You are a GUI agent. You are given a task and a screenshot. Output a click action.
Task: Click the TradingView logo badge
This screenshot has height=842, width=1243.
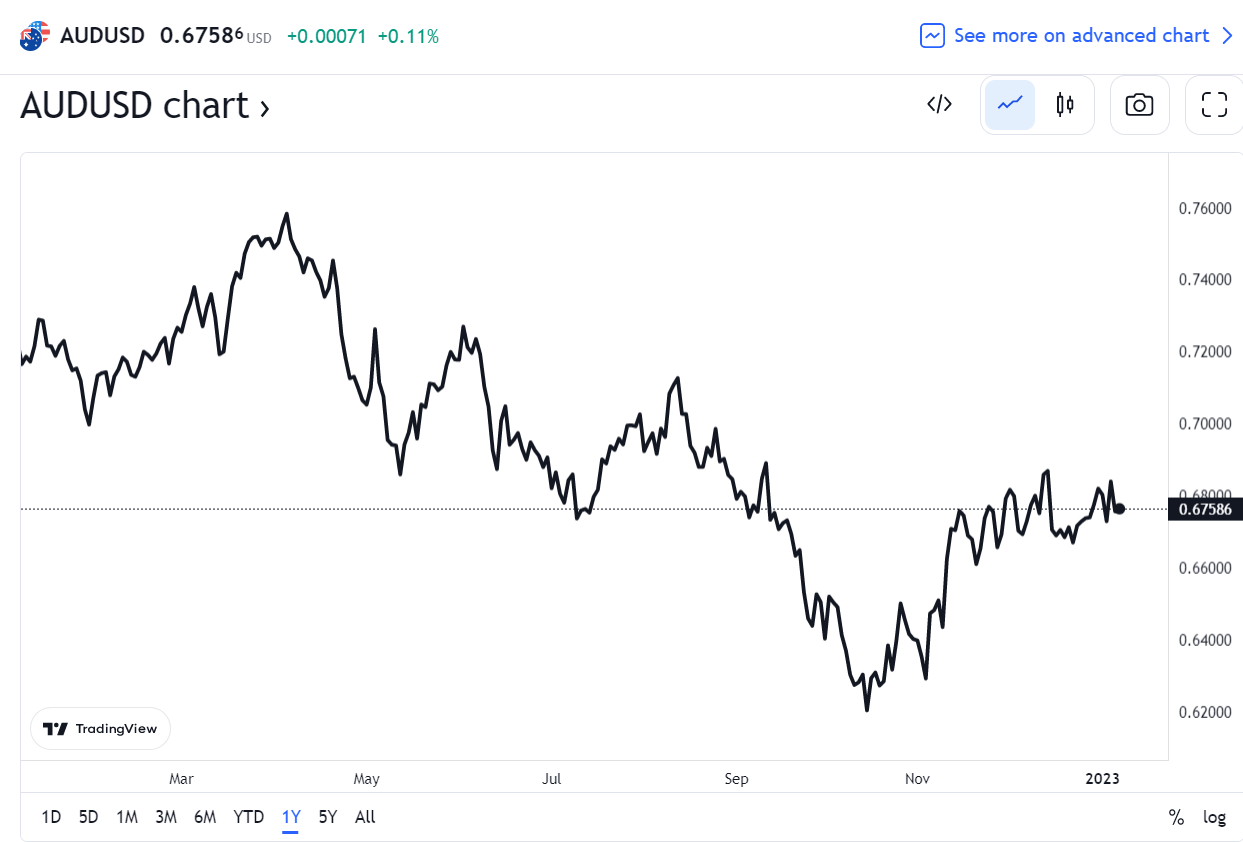(101, 729)
